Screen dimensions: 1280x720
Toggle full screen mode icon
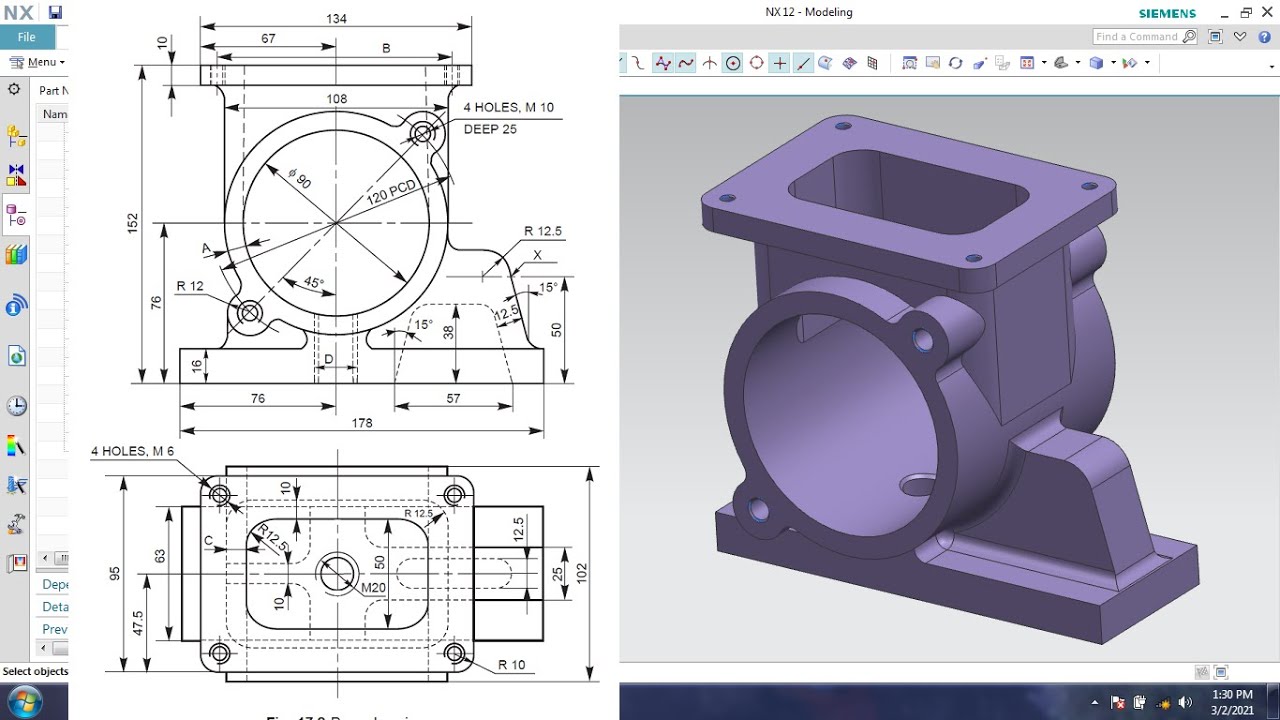1216,37
